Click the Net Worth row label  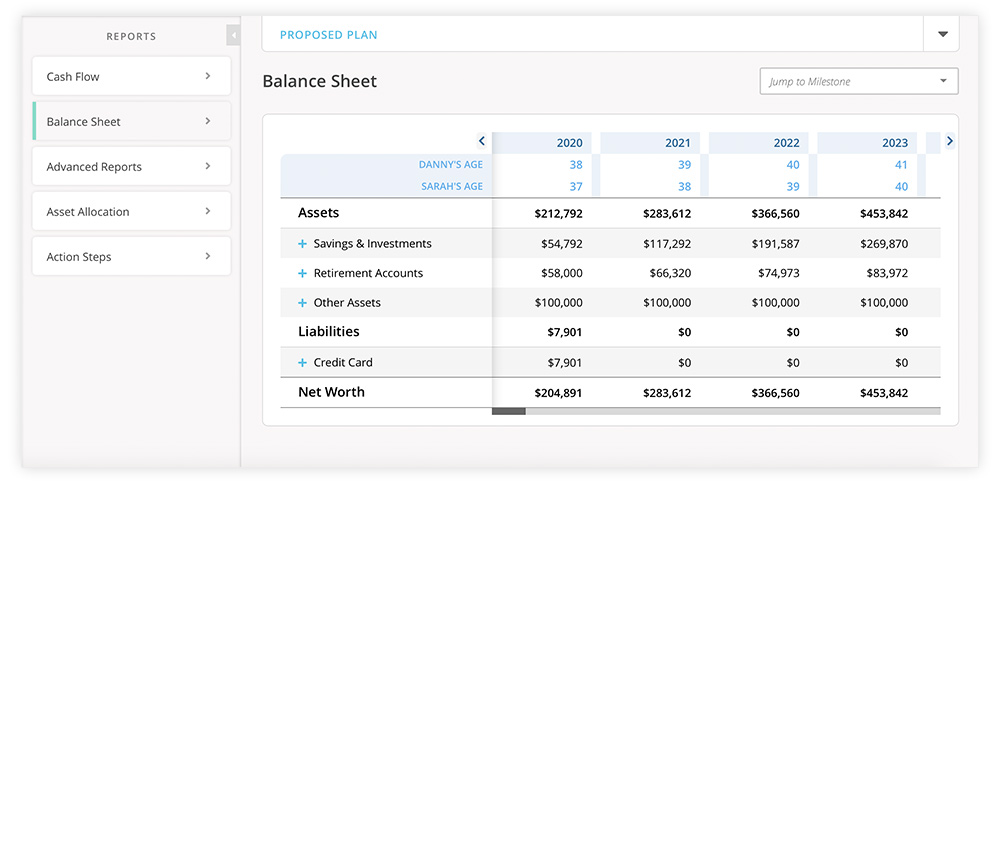click(331, 392)
